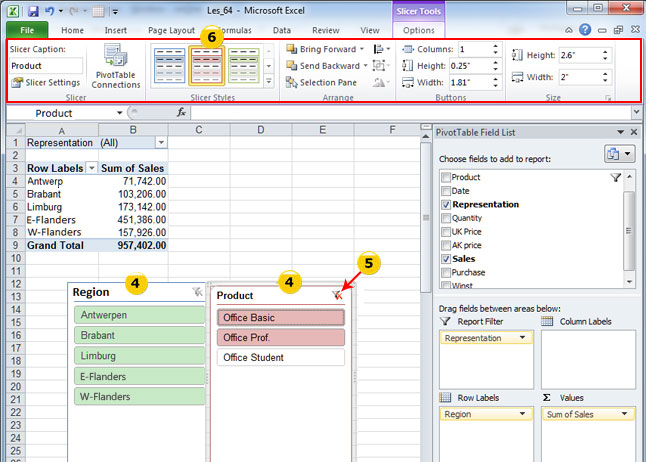
Task: Click Send Backward button
Action: [323, 66]
